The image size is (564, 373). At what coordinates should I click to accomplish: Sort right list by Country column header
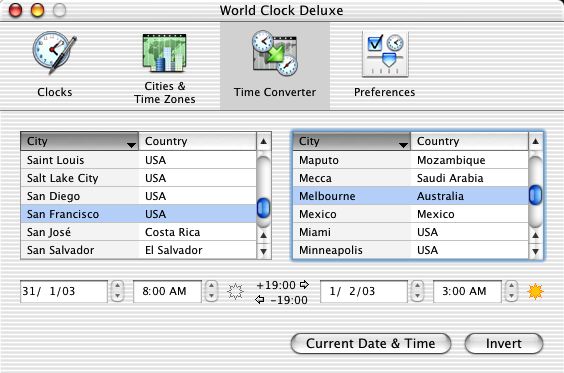coord(469,141)
